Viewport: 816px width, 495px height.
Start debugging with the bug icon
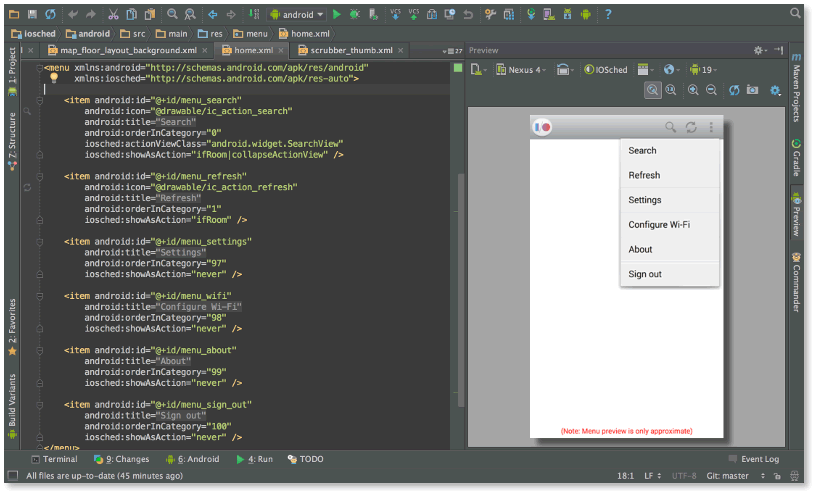click(x=355, y=15)
